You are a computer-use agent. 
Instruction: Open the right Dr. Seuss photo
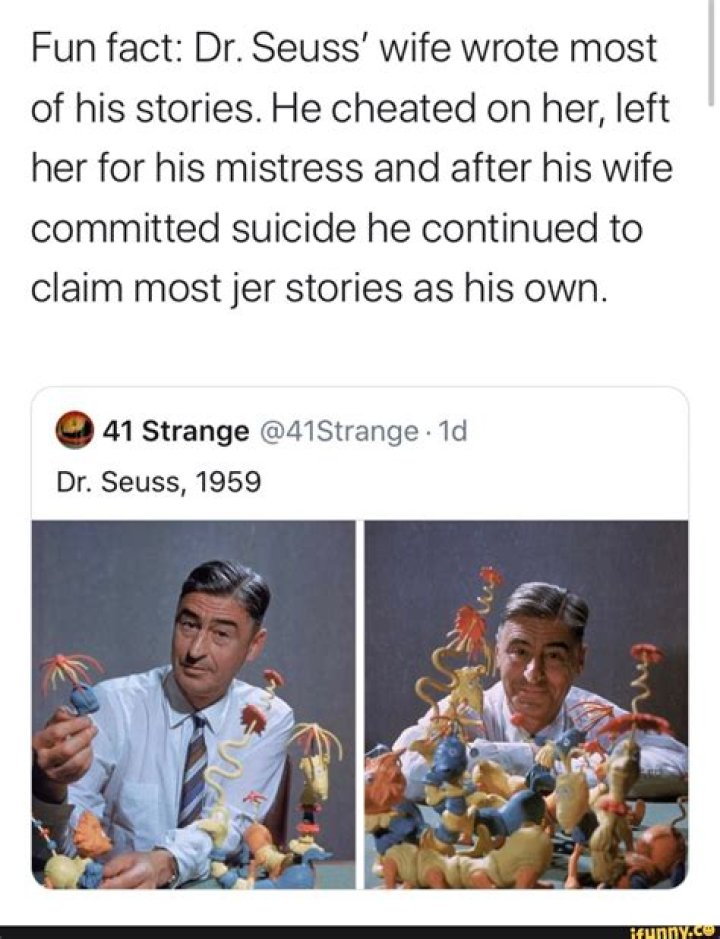(526, 704)
